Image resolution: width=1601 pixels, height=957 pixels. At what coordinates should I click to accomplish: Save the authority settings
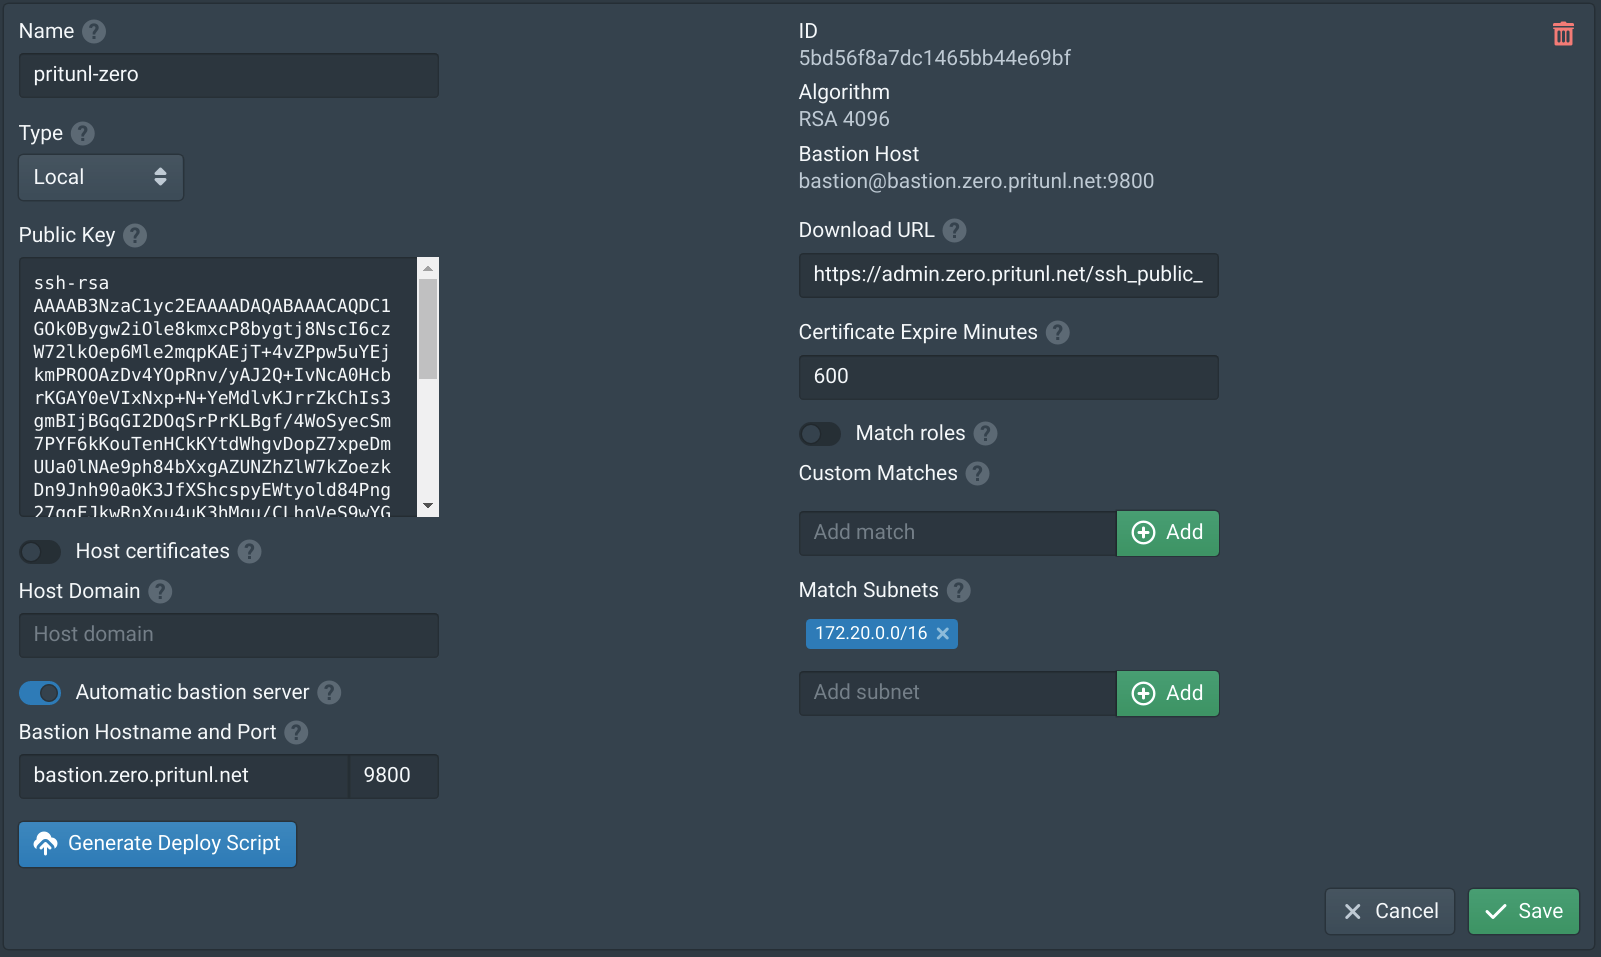point(1524,911)
